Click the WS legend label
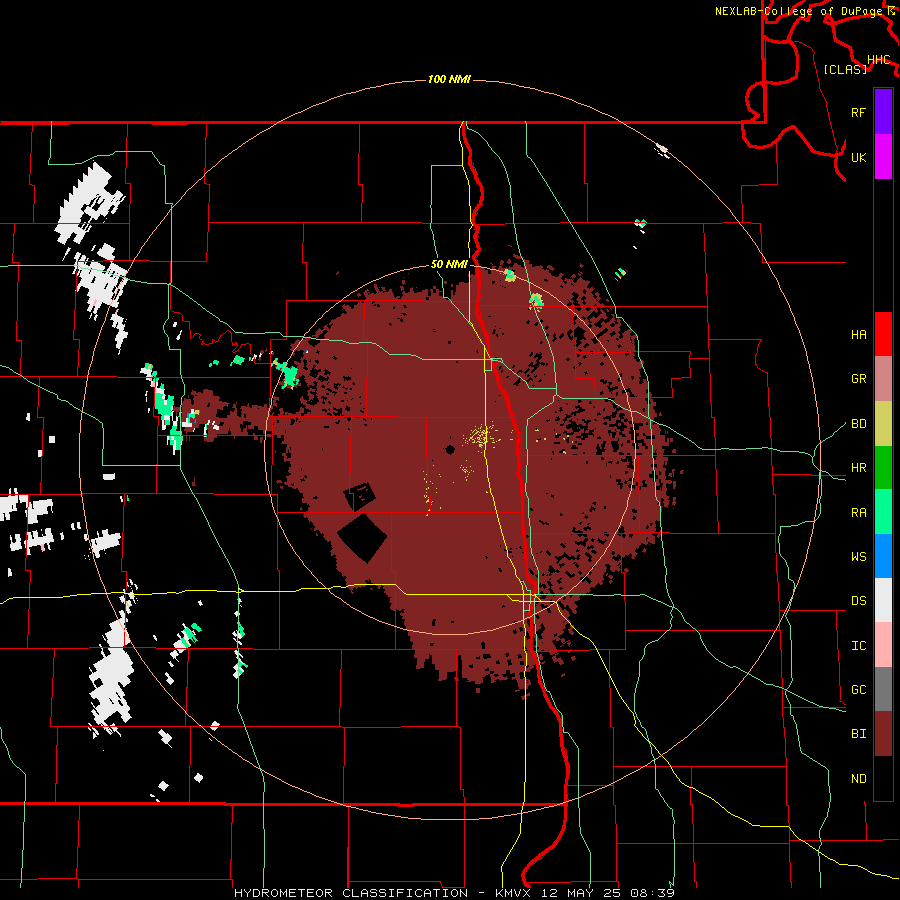Screen dimensions: 900x900 click(858, 557)
